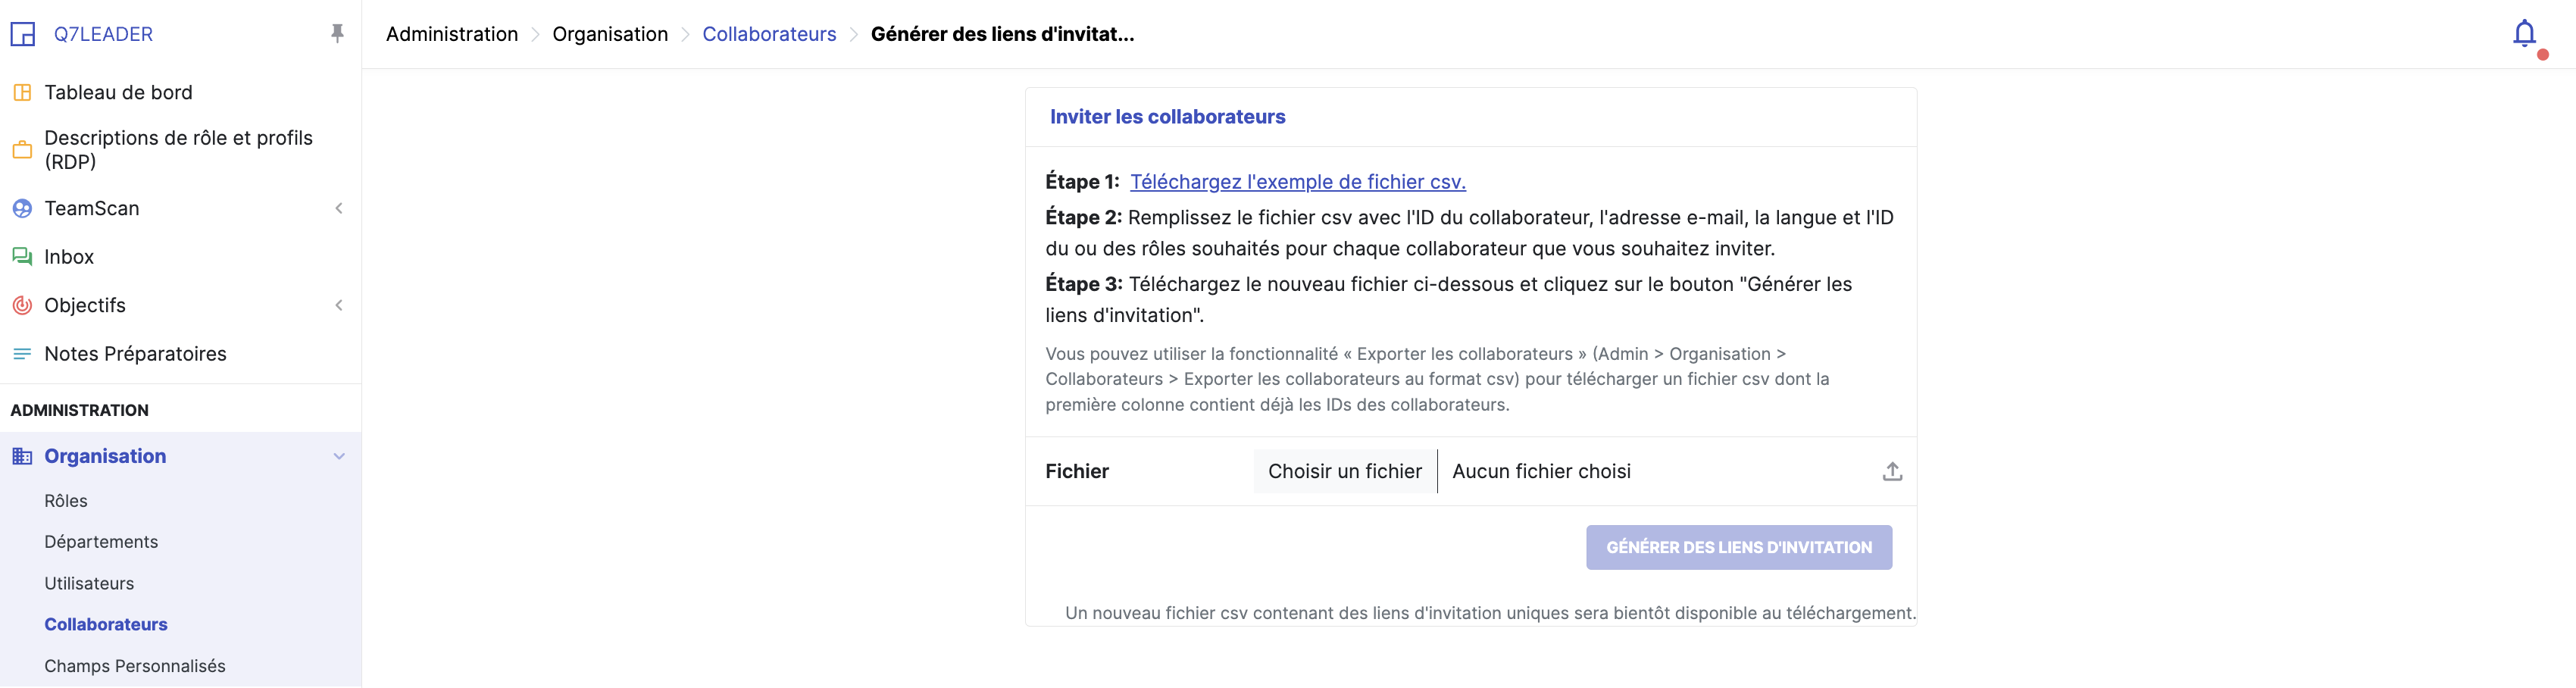Open Utilisateurs submenu item
The image size is (2576, 688).
click(x=89, y=584)
